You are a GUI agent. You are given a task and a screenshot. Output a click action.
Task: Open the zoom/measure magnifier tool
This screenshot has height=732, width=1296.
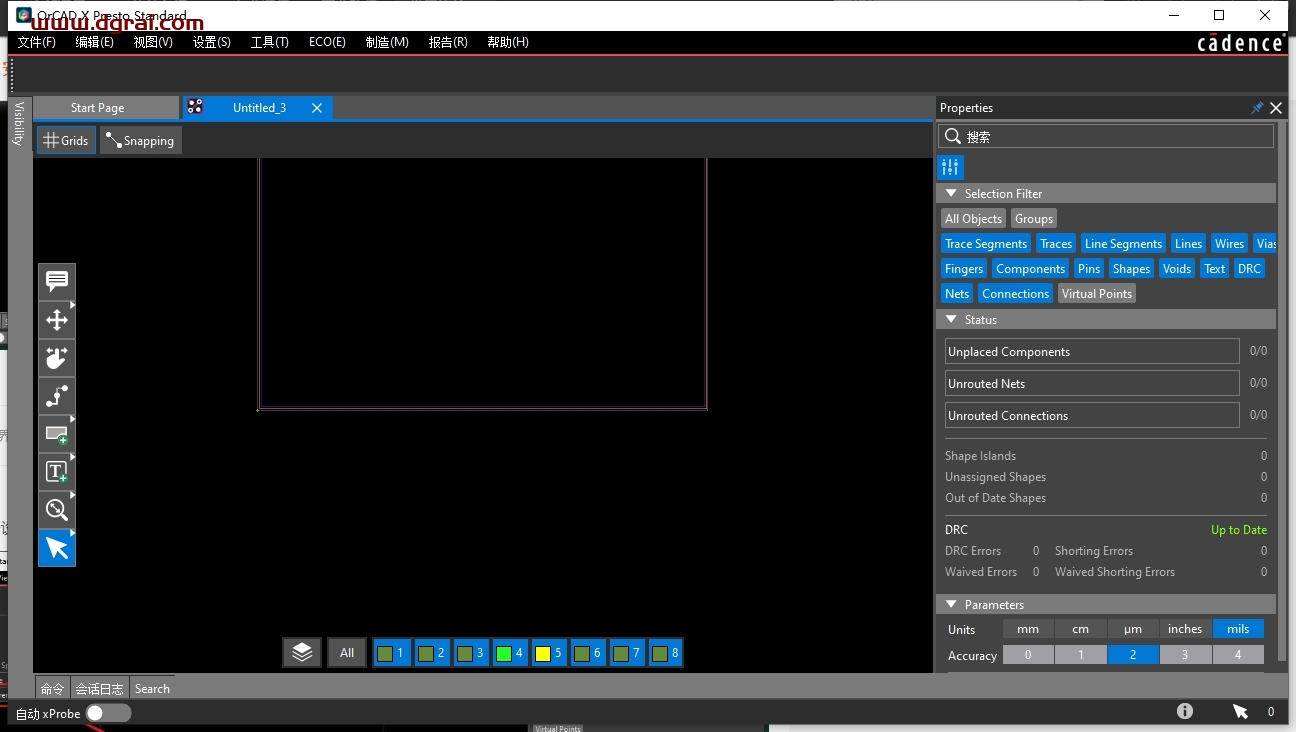pyautogui.click(x=57, y=510)
